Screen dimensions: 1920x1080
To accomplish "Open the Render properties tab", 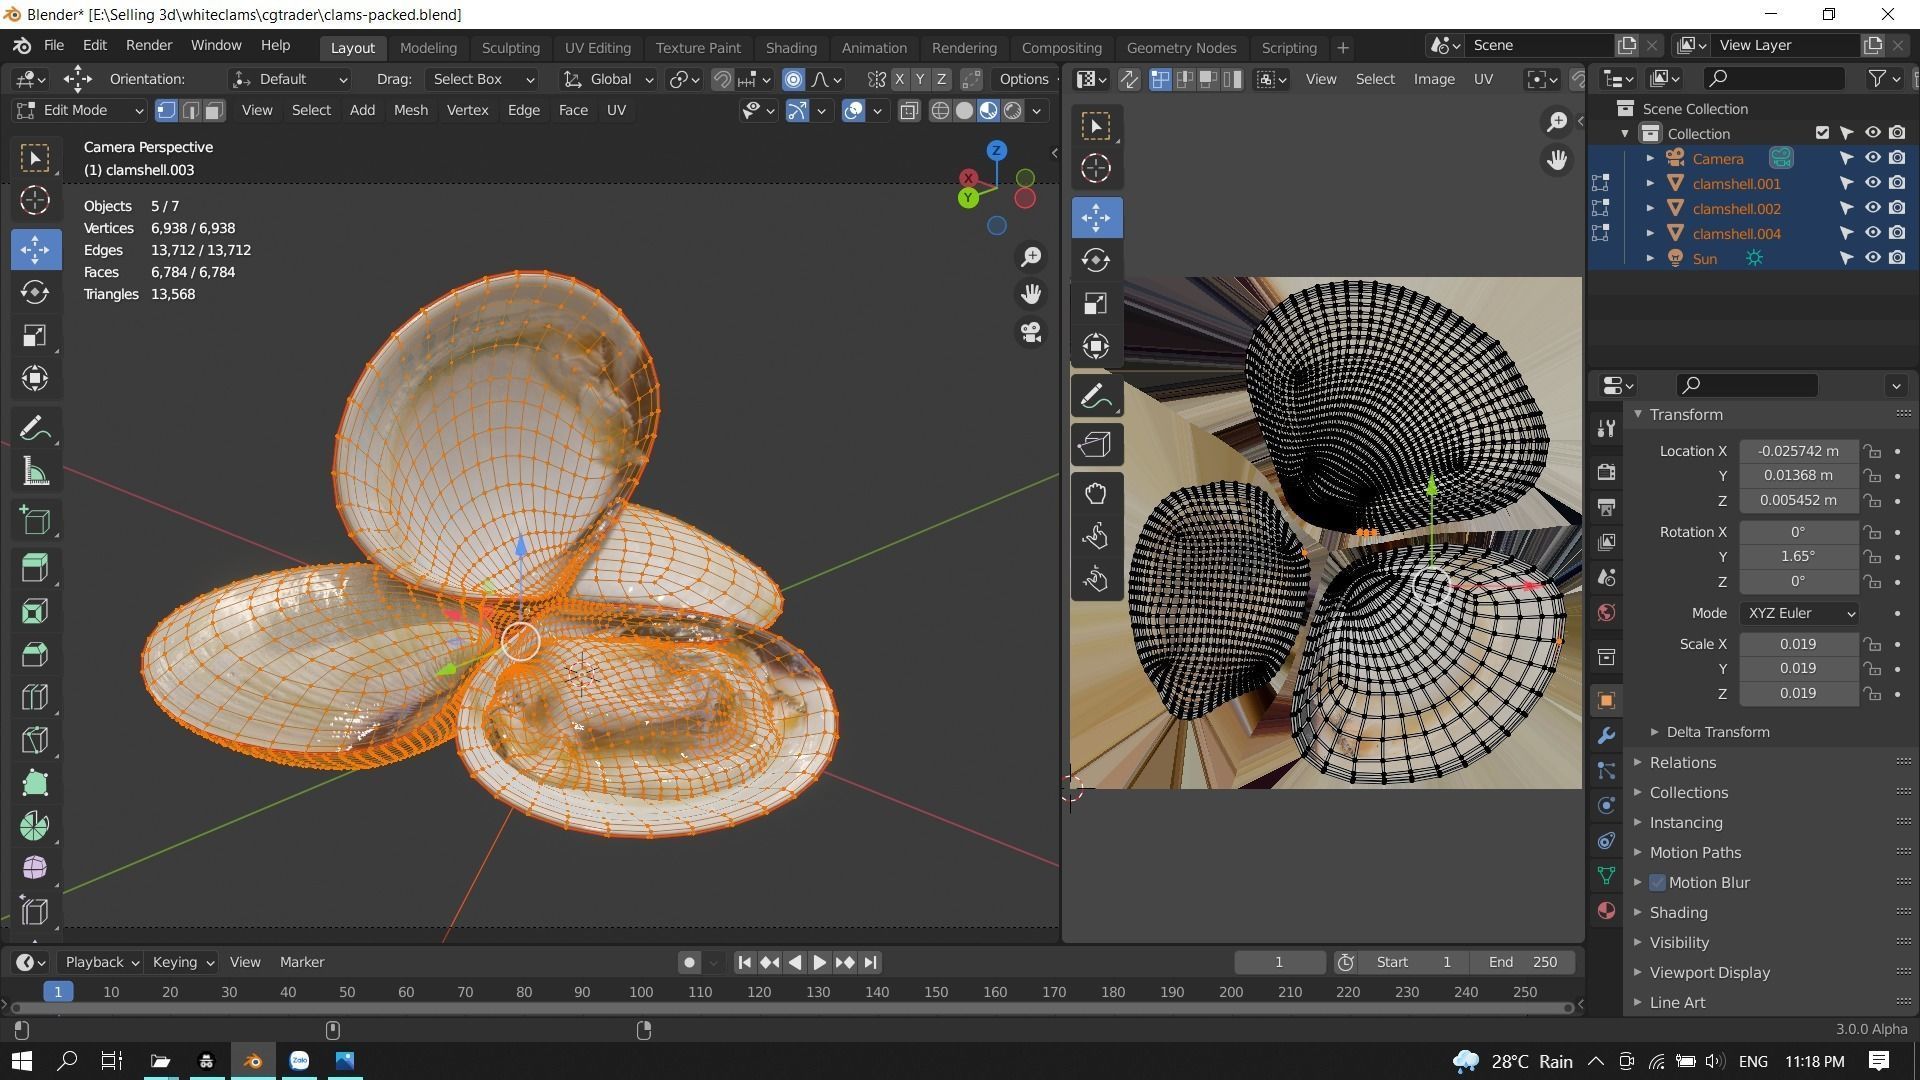I will 1606,472.
